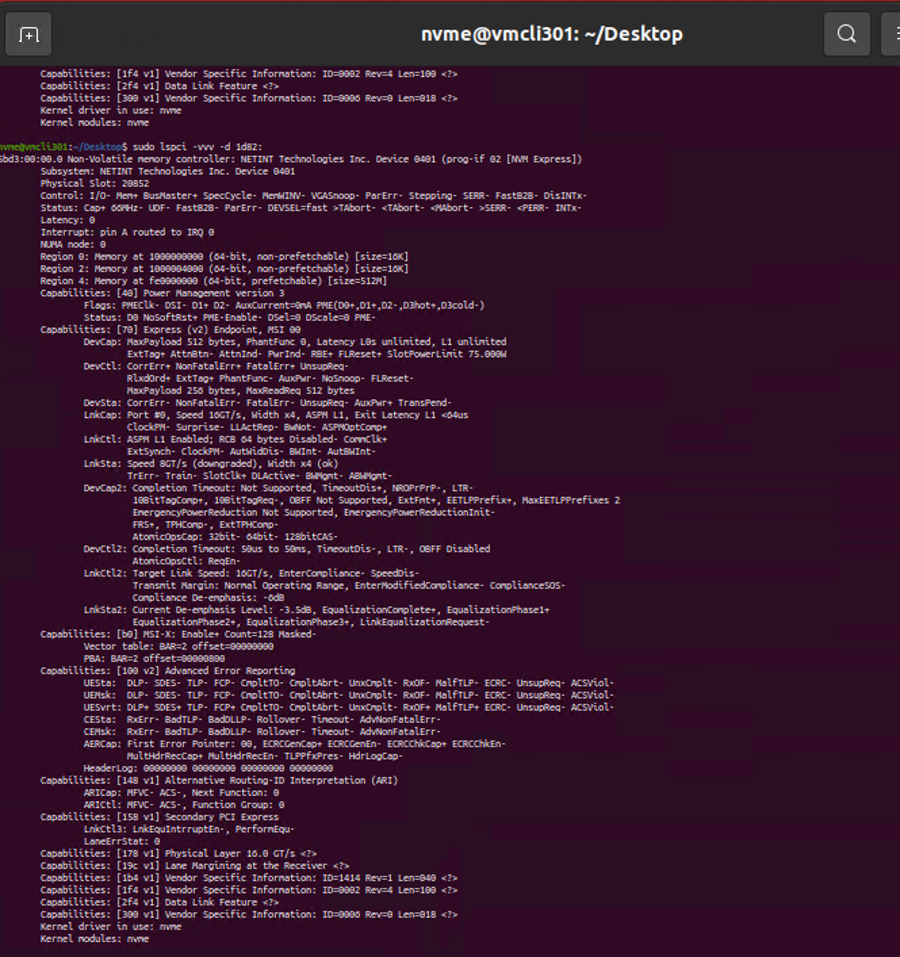Click the 'Region 2: Memory at' line
Image resolution: width=900 pixels, height=957 pixels.
click(x=225, y=269)
